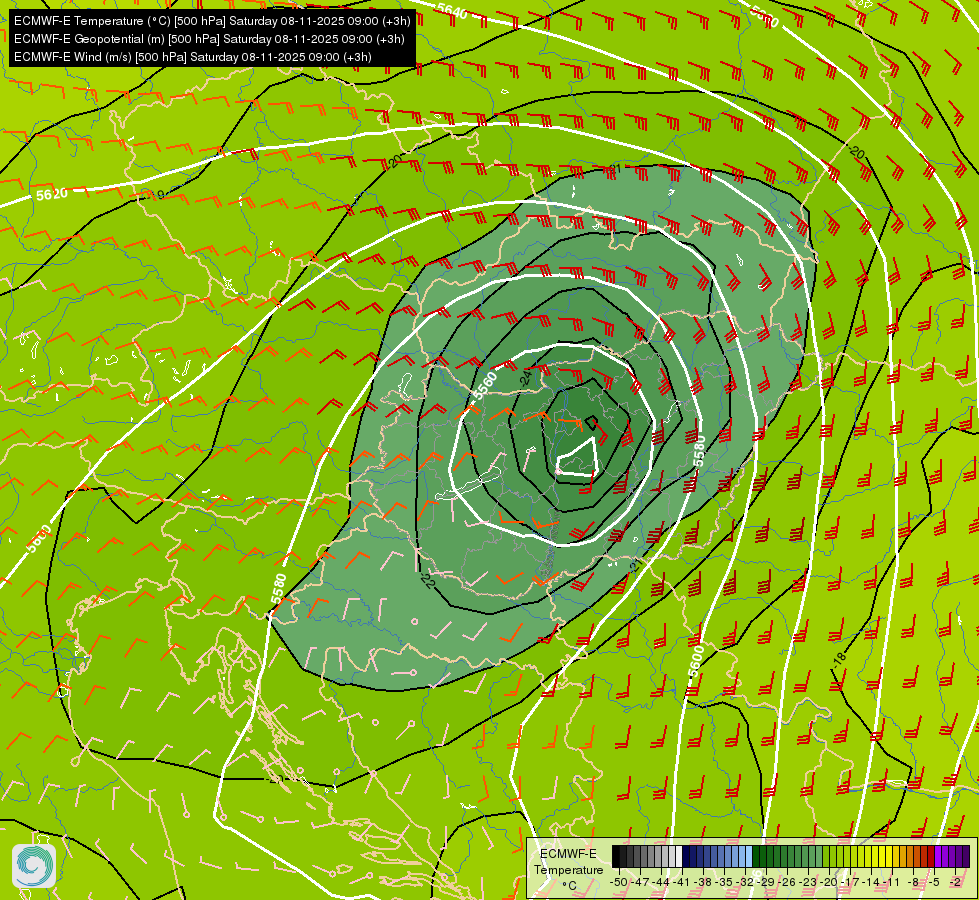Click the 5640 geopotential contour label
The height and width of the screenshot is (900, 979).
[x=451, y=10]
